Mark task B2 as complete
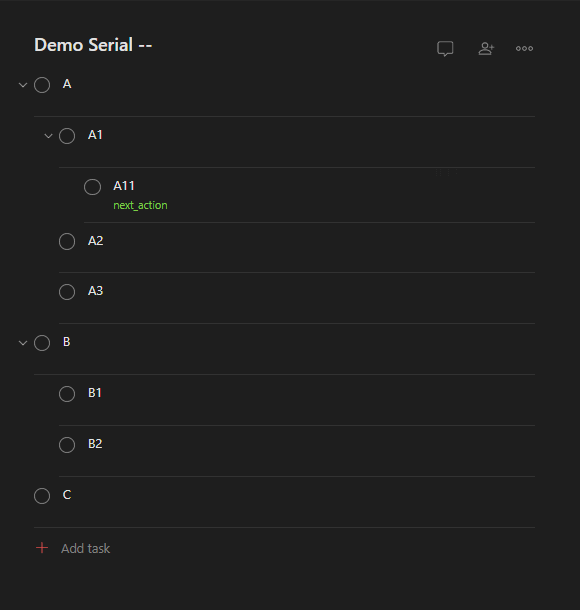580x610 pixels. [67, 445]
